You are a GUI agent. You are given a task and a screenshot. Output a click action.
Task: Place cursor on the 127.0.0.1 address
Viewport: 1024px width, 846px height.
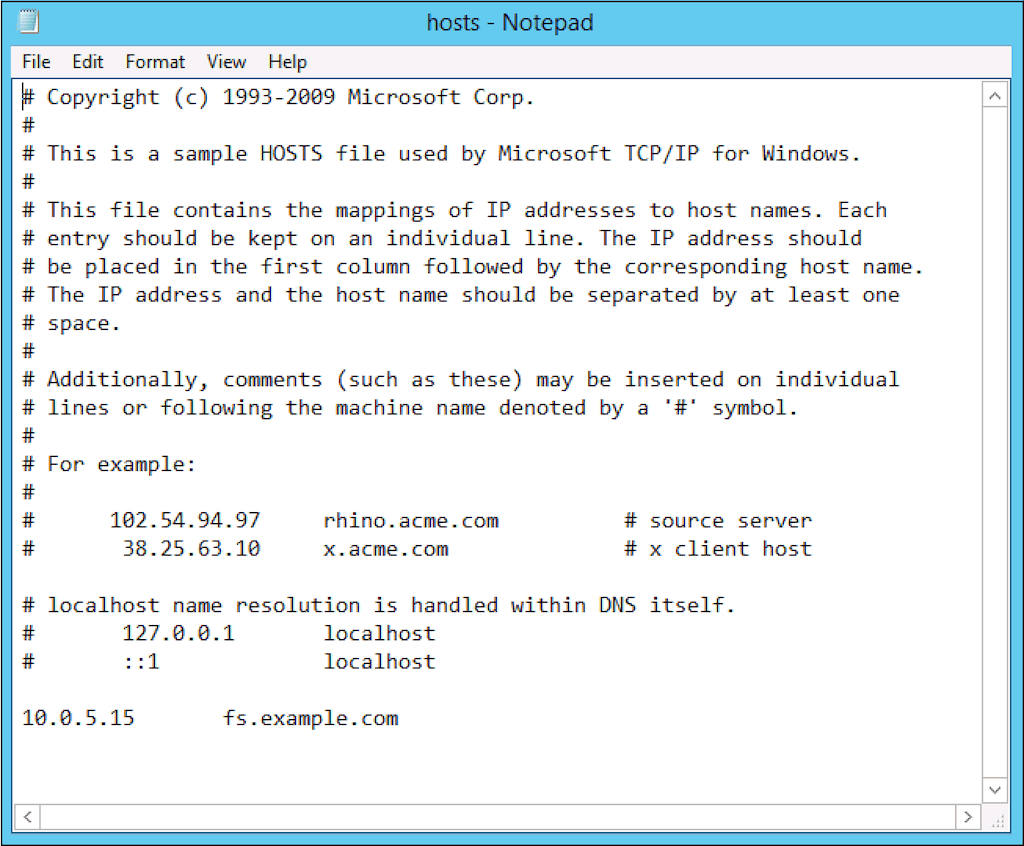pyautogui.click(x=178, y=634)
